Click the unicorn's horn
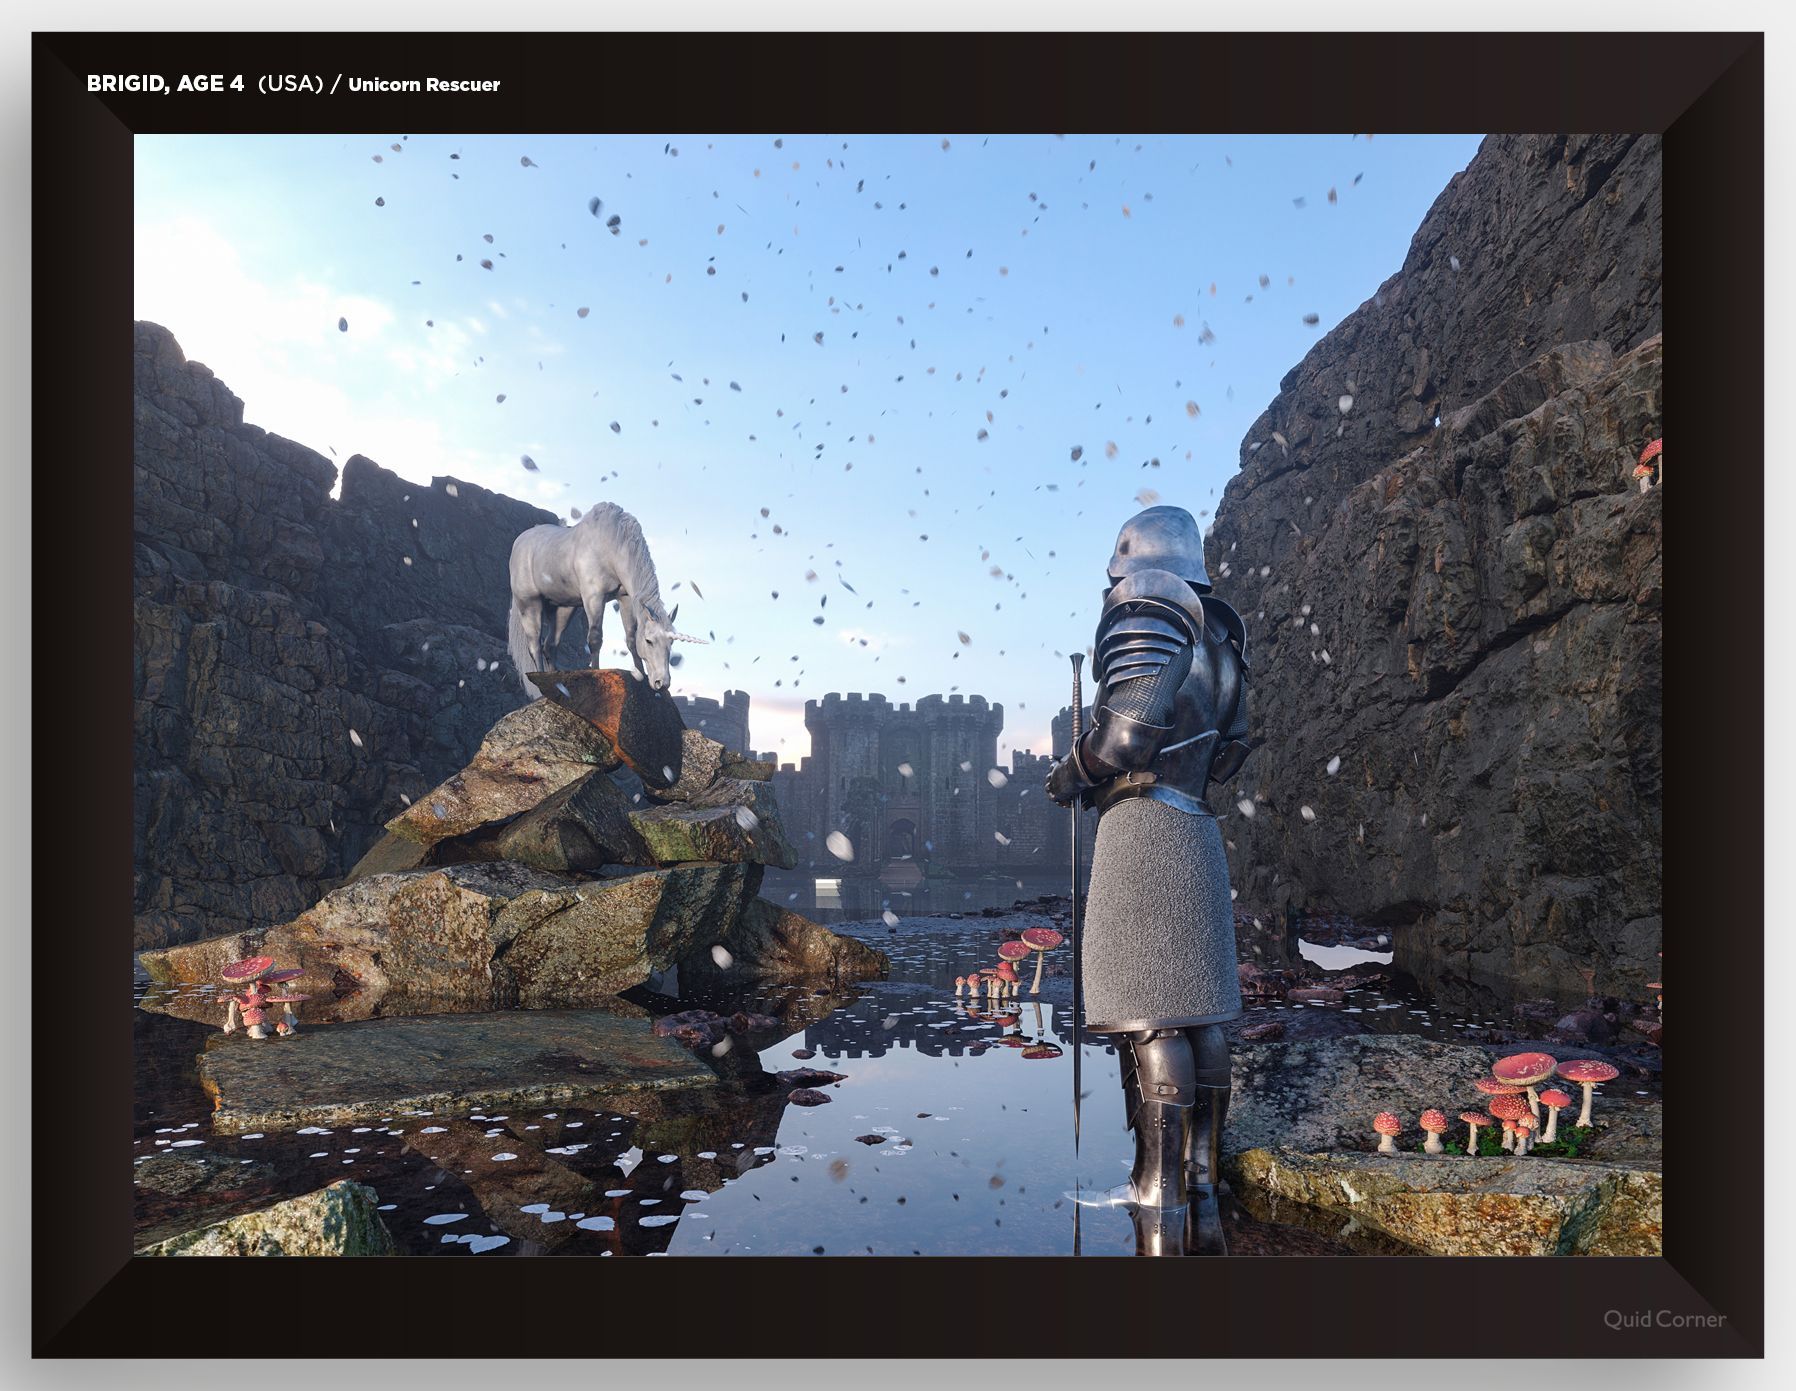This screenshot has width=1796, height=1391. (x=690, y=636)
